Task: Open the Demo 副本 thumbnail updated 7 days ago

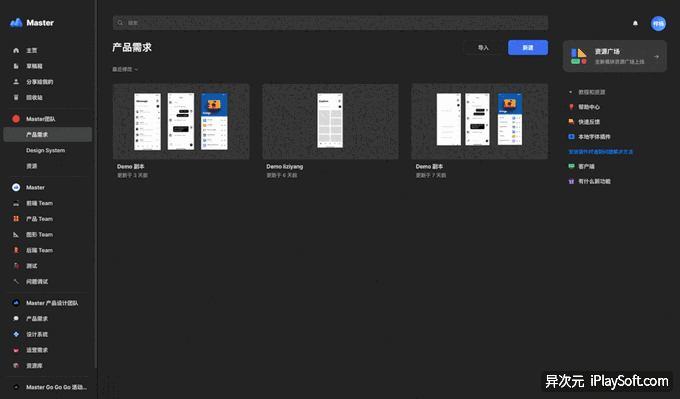Action: (x=480, y=121)
